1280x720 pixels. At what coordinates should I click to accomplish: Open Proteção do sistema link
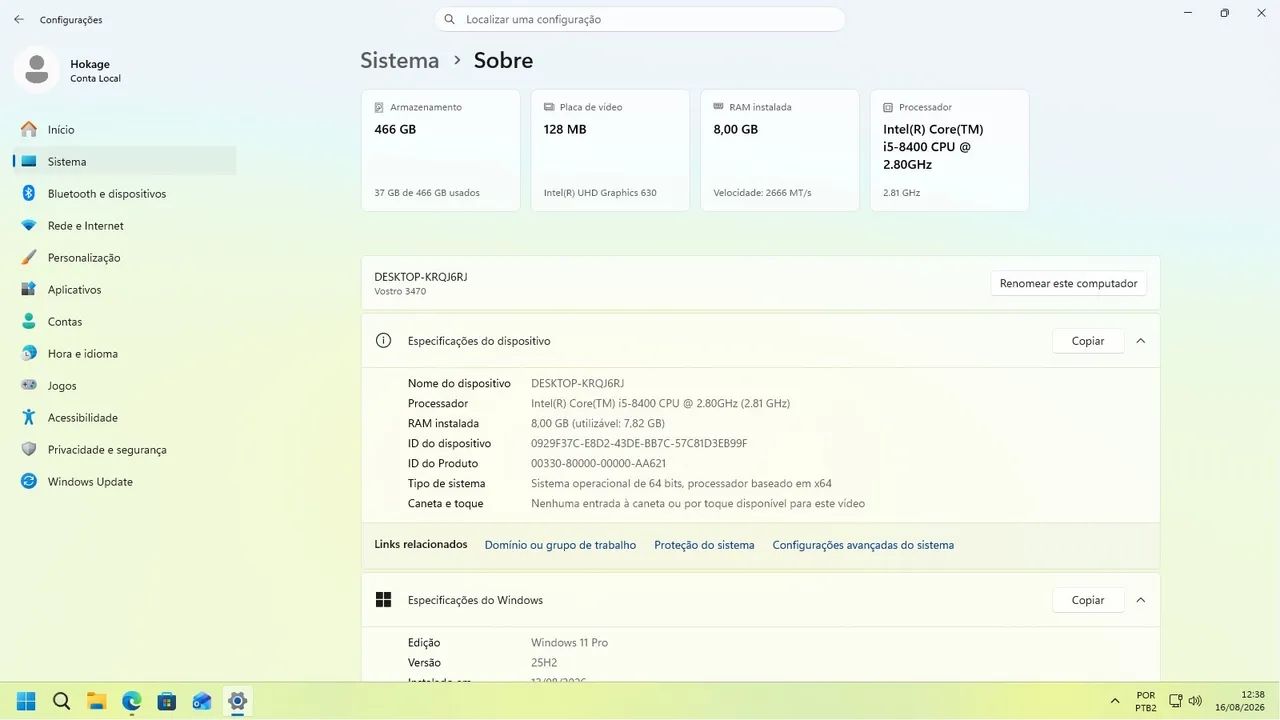point(704,545)
